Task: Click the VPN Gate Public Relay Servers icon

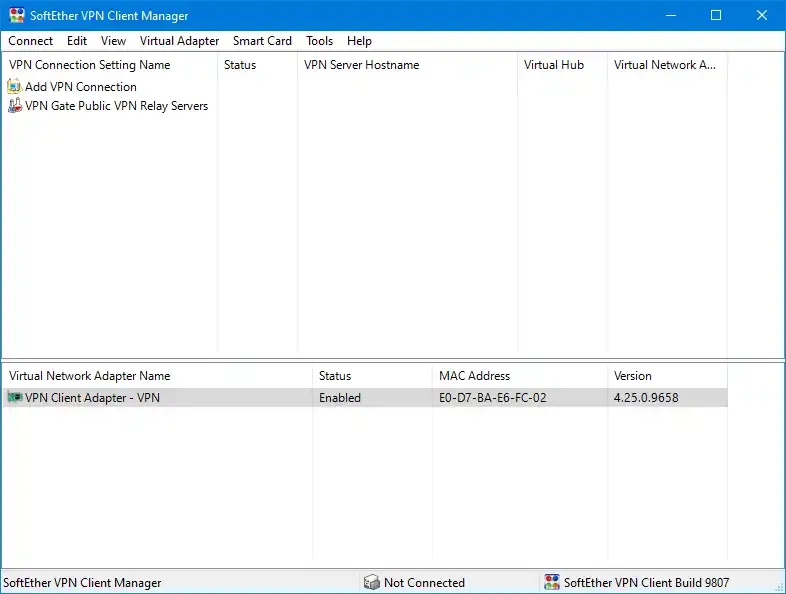Action: (x=15, y=106)
